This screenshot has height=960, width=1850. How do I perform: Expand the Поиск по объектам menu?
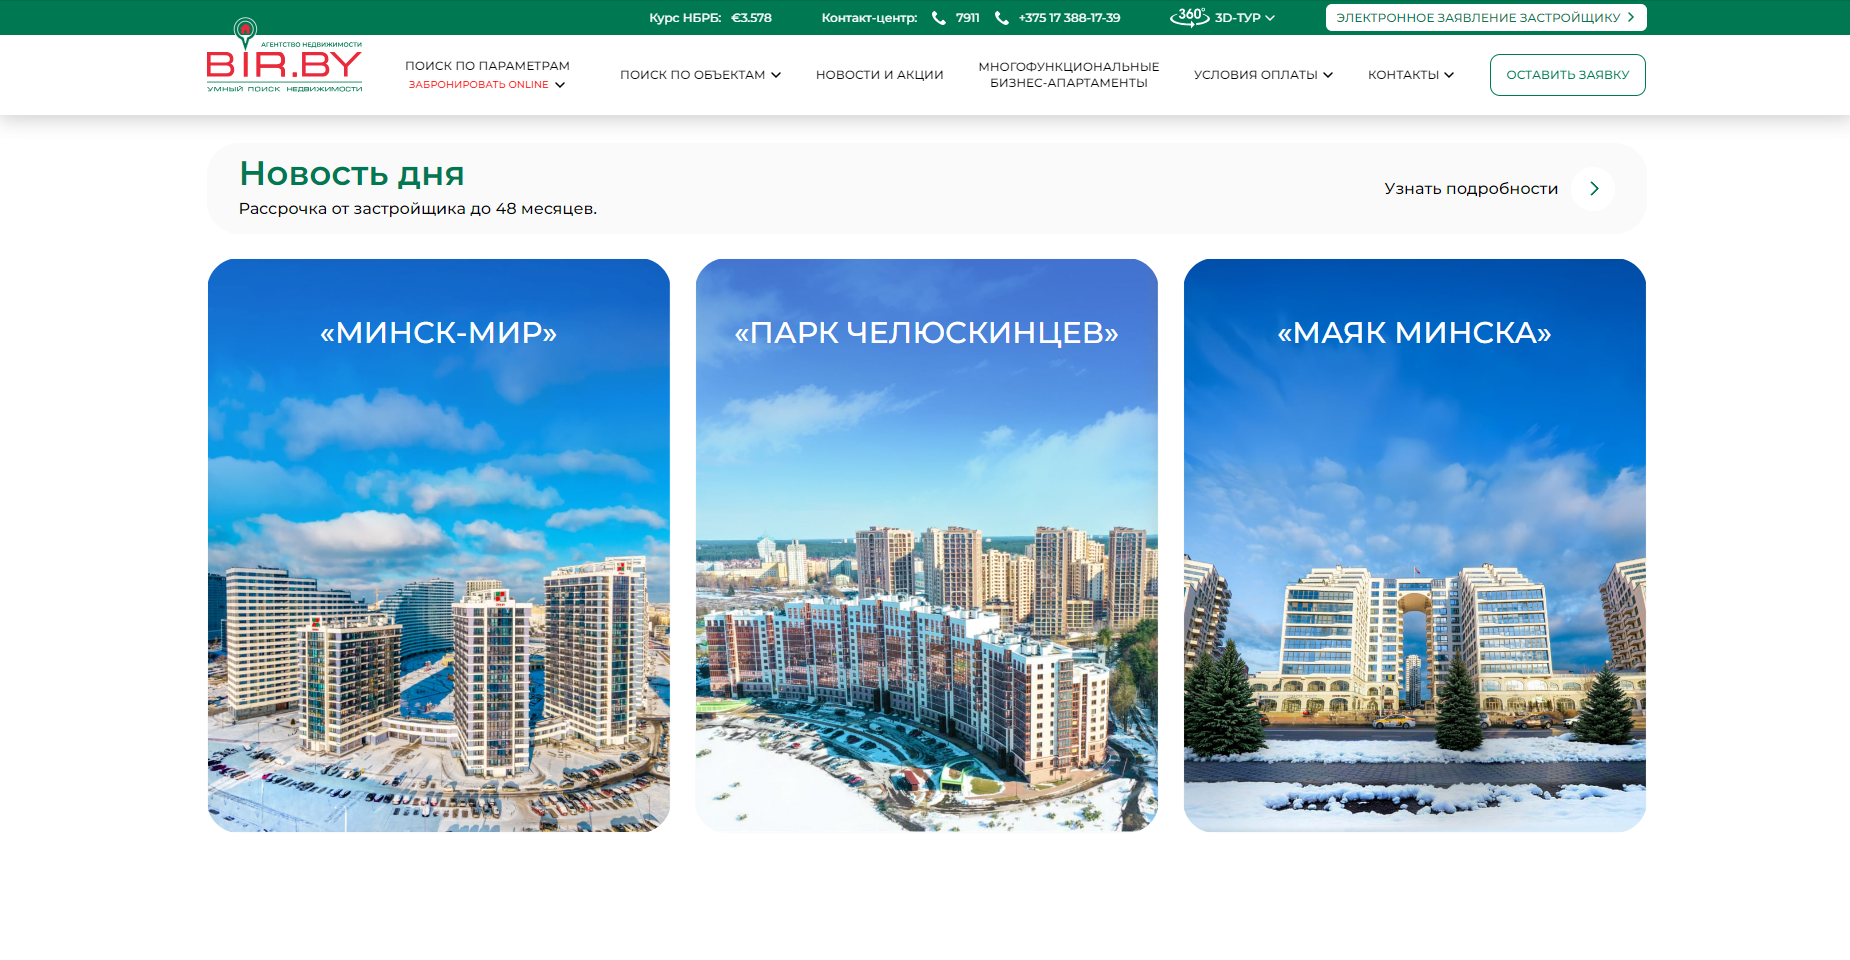tap(700, 75)
